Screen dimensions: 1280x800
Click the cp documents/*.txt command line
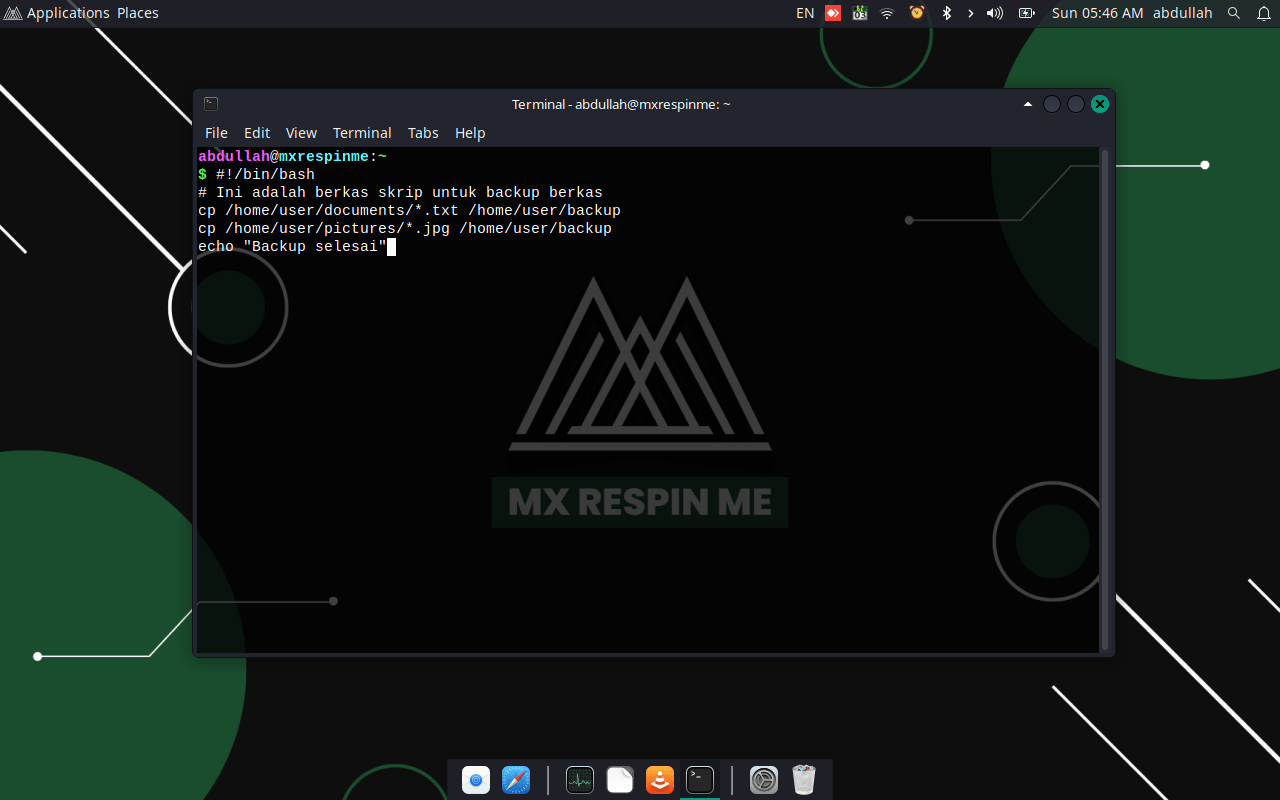pyautogui.click(x=409, y=210)
